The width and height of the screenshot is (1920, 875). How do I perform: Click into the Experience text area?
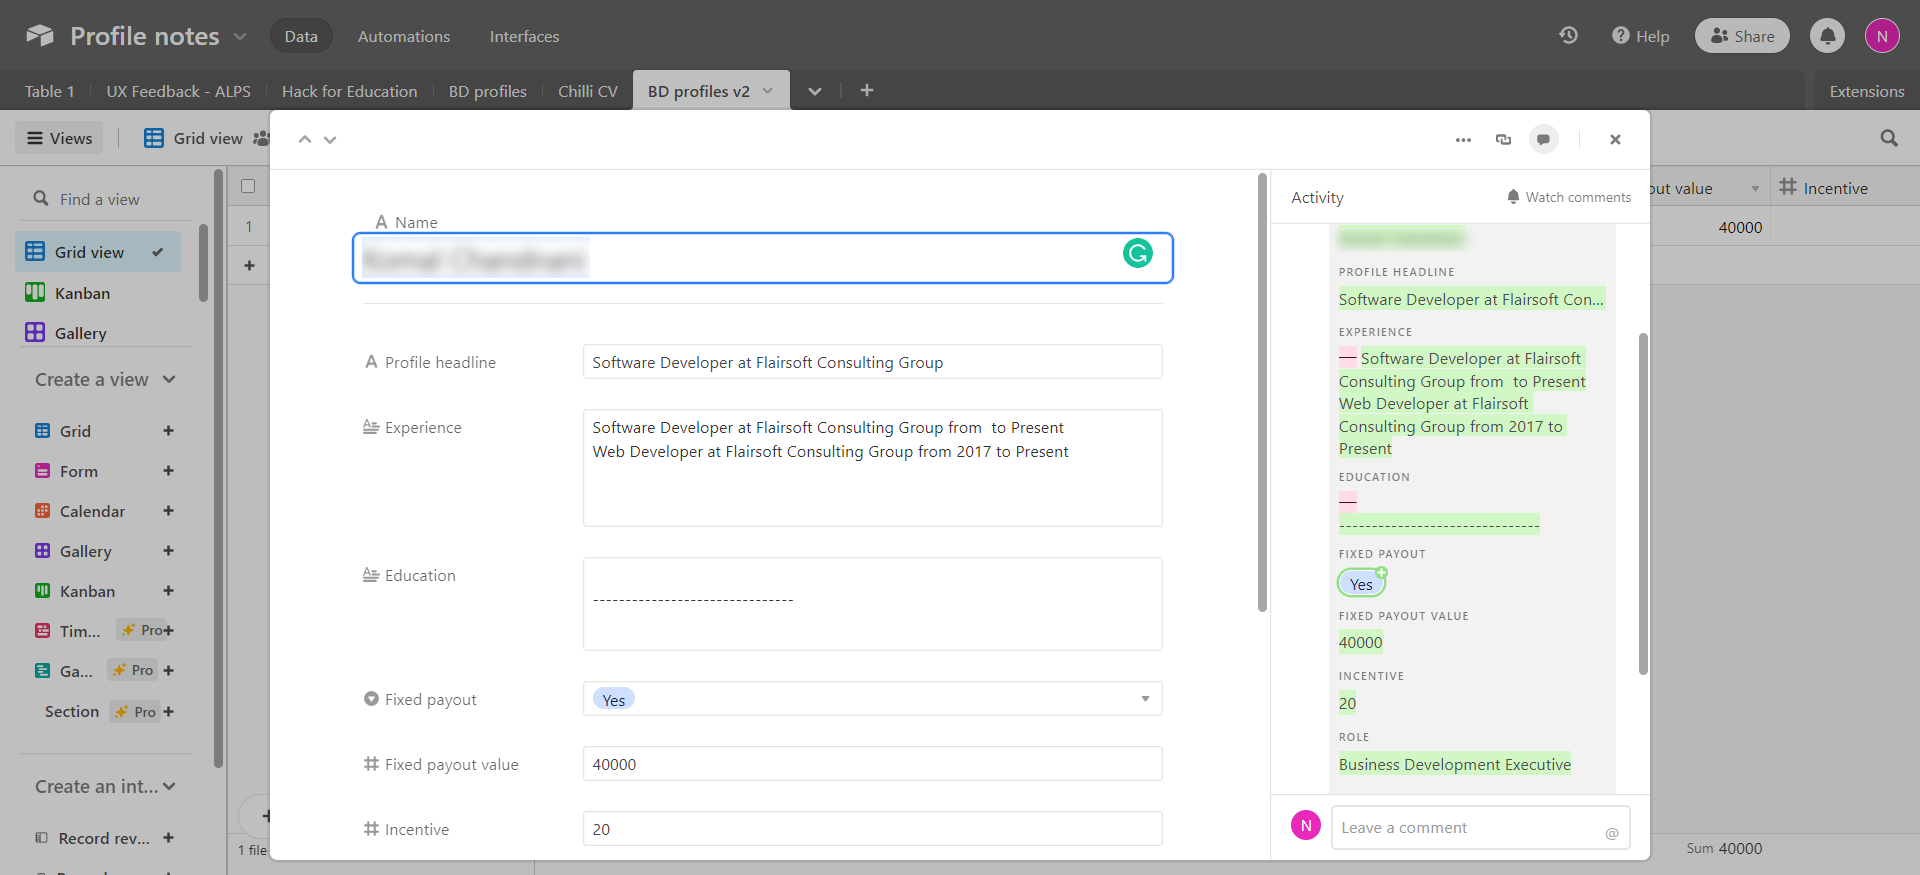pos(872,468)
